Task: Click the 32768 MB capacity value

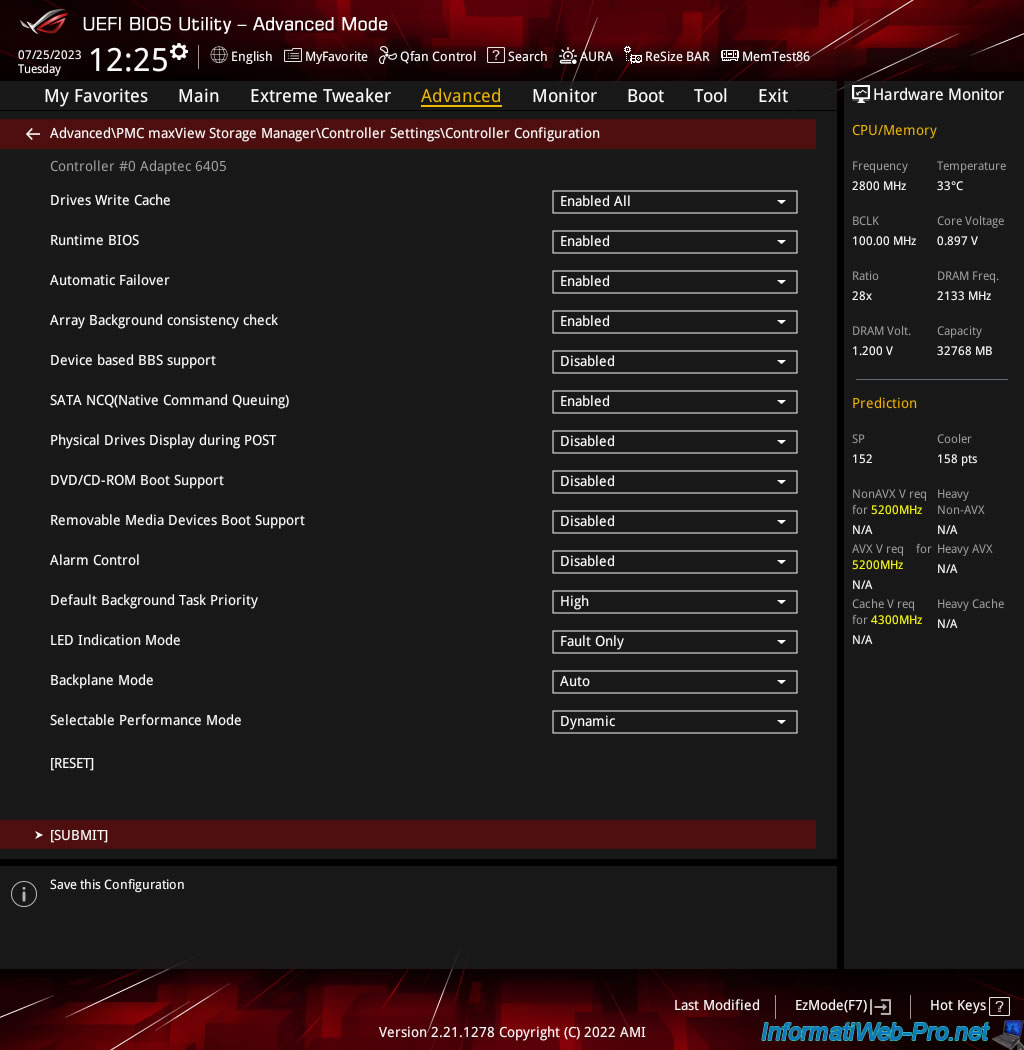Action: tap(964, 351)
